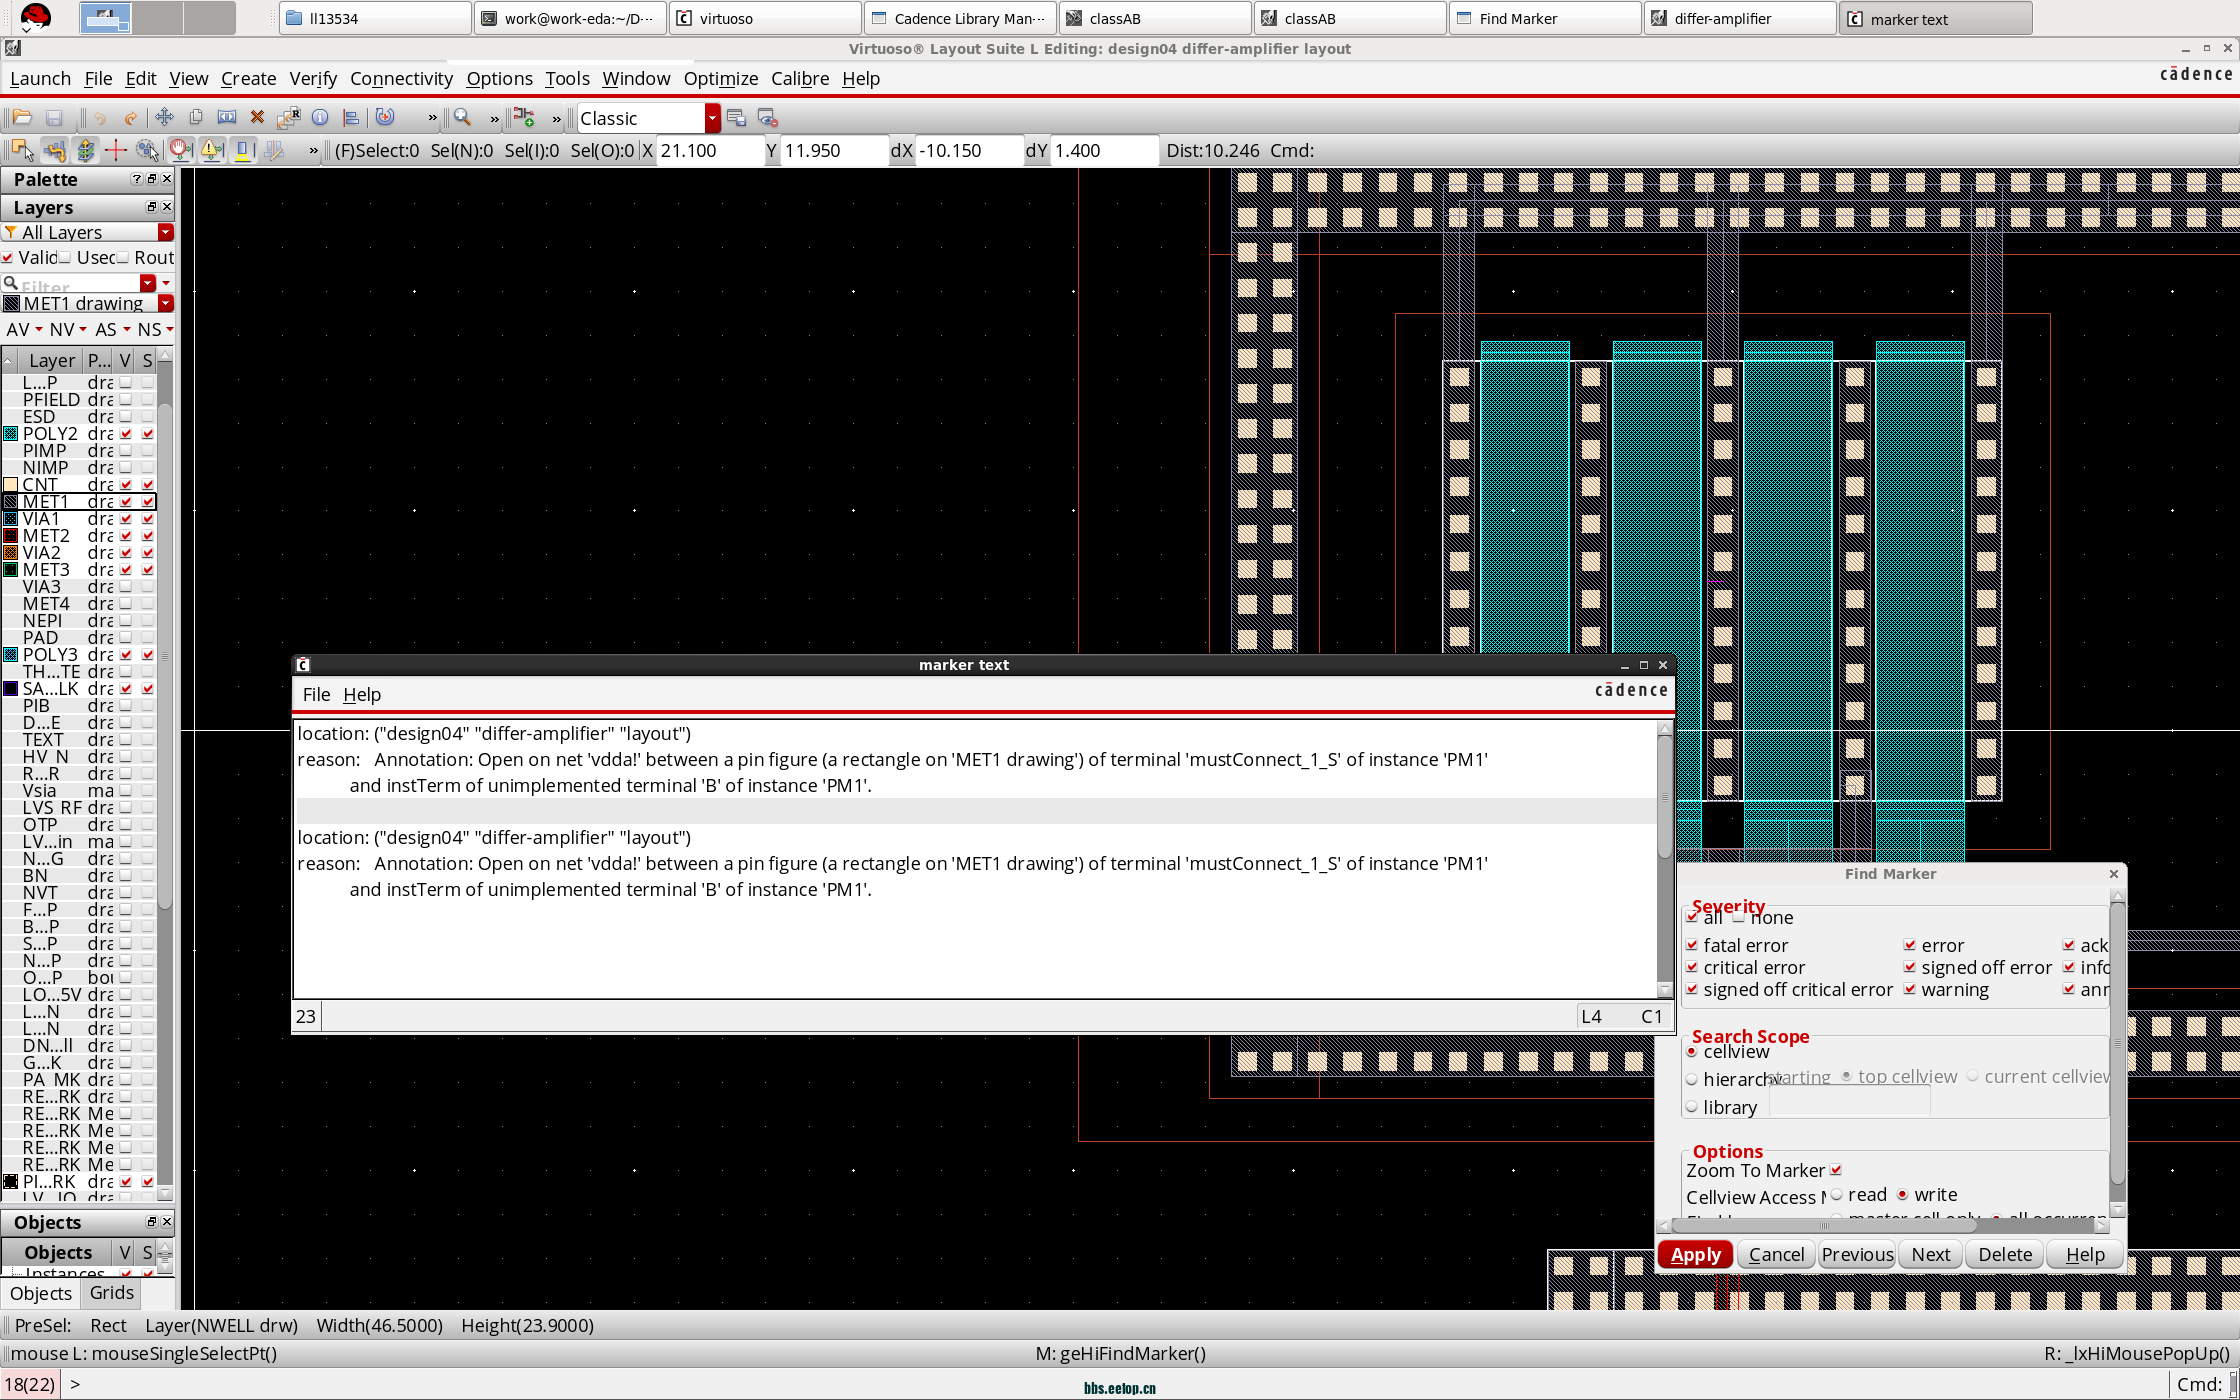Disable the Zoom To Marker checkbox
This screenshot has width=2240, height=1400.
pyautogui.click(x=1836, y=1170)
